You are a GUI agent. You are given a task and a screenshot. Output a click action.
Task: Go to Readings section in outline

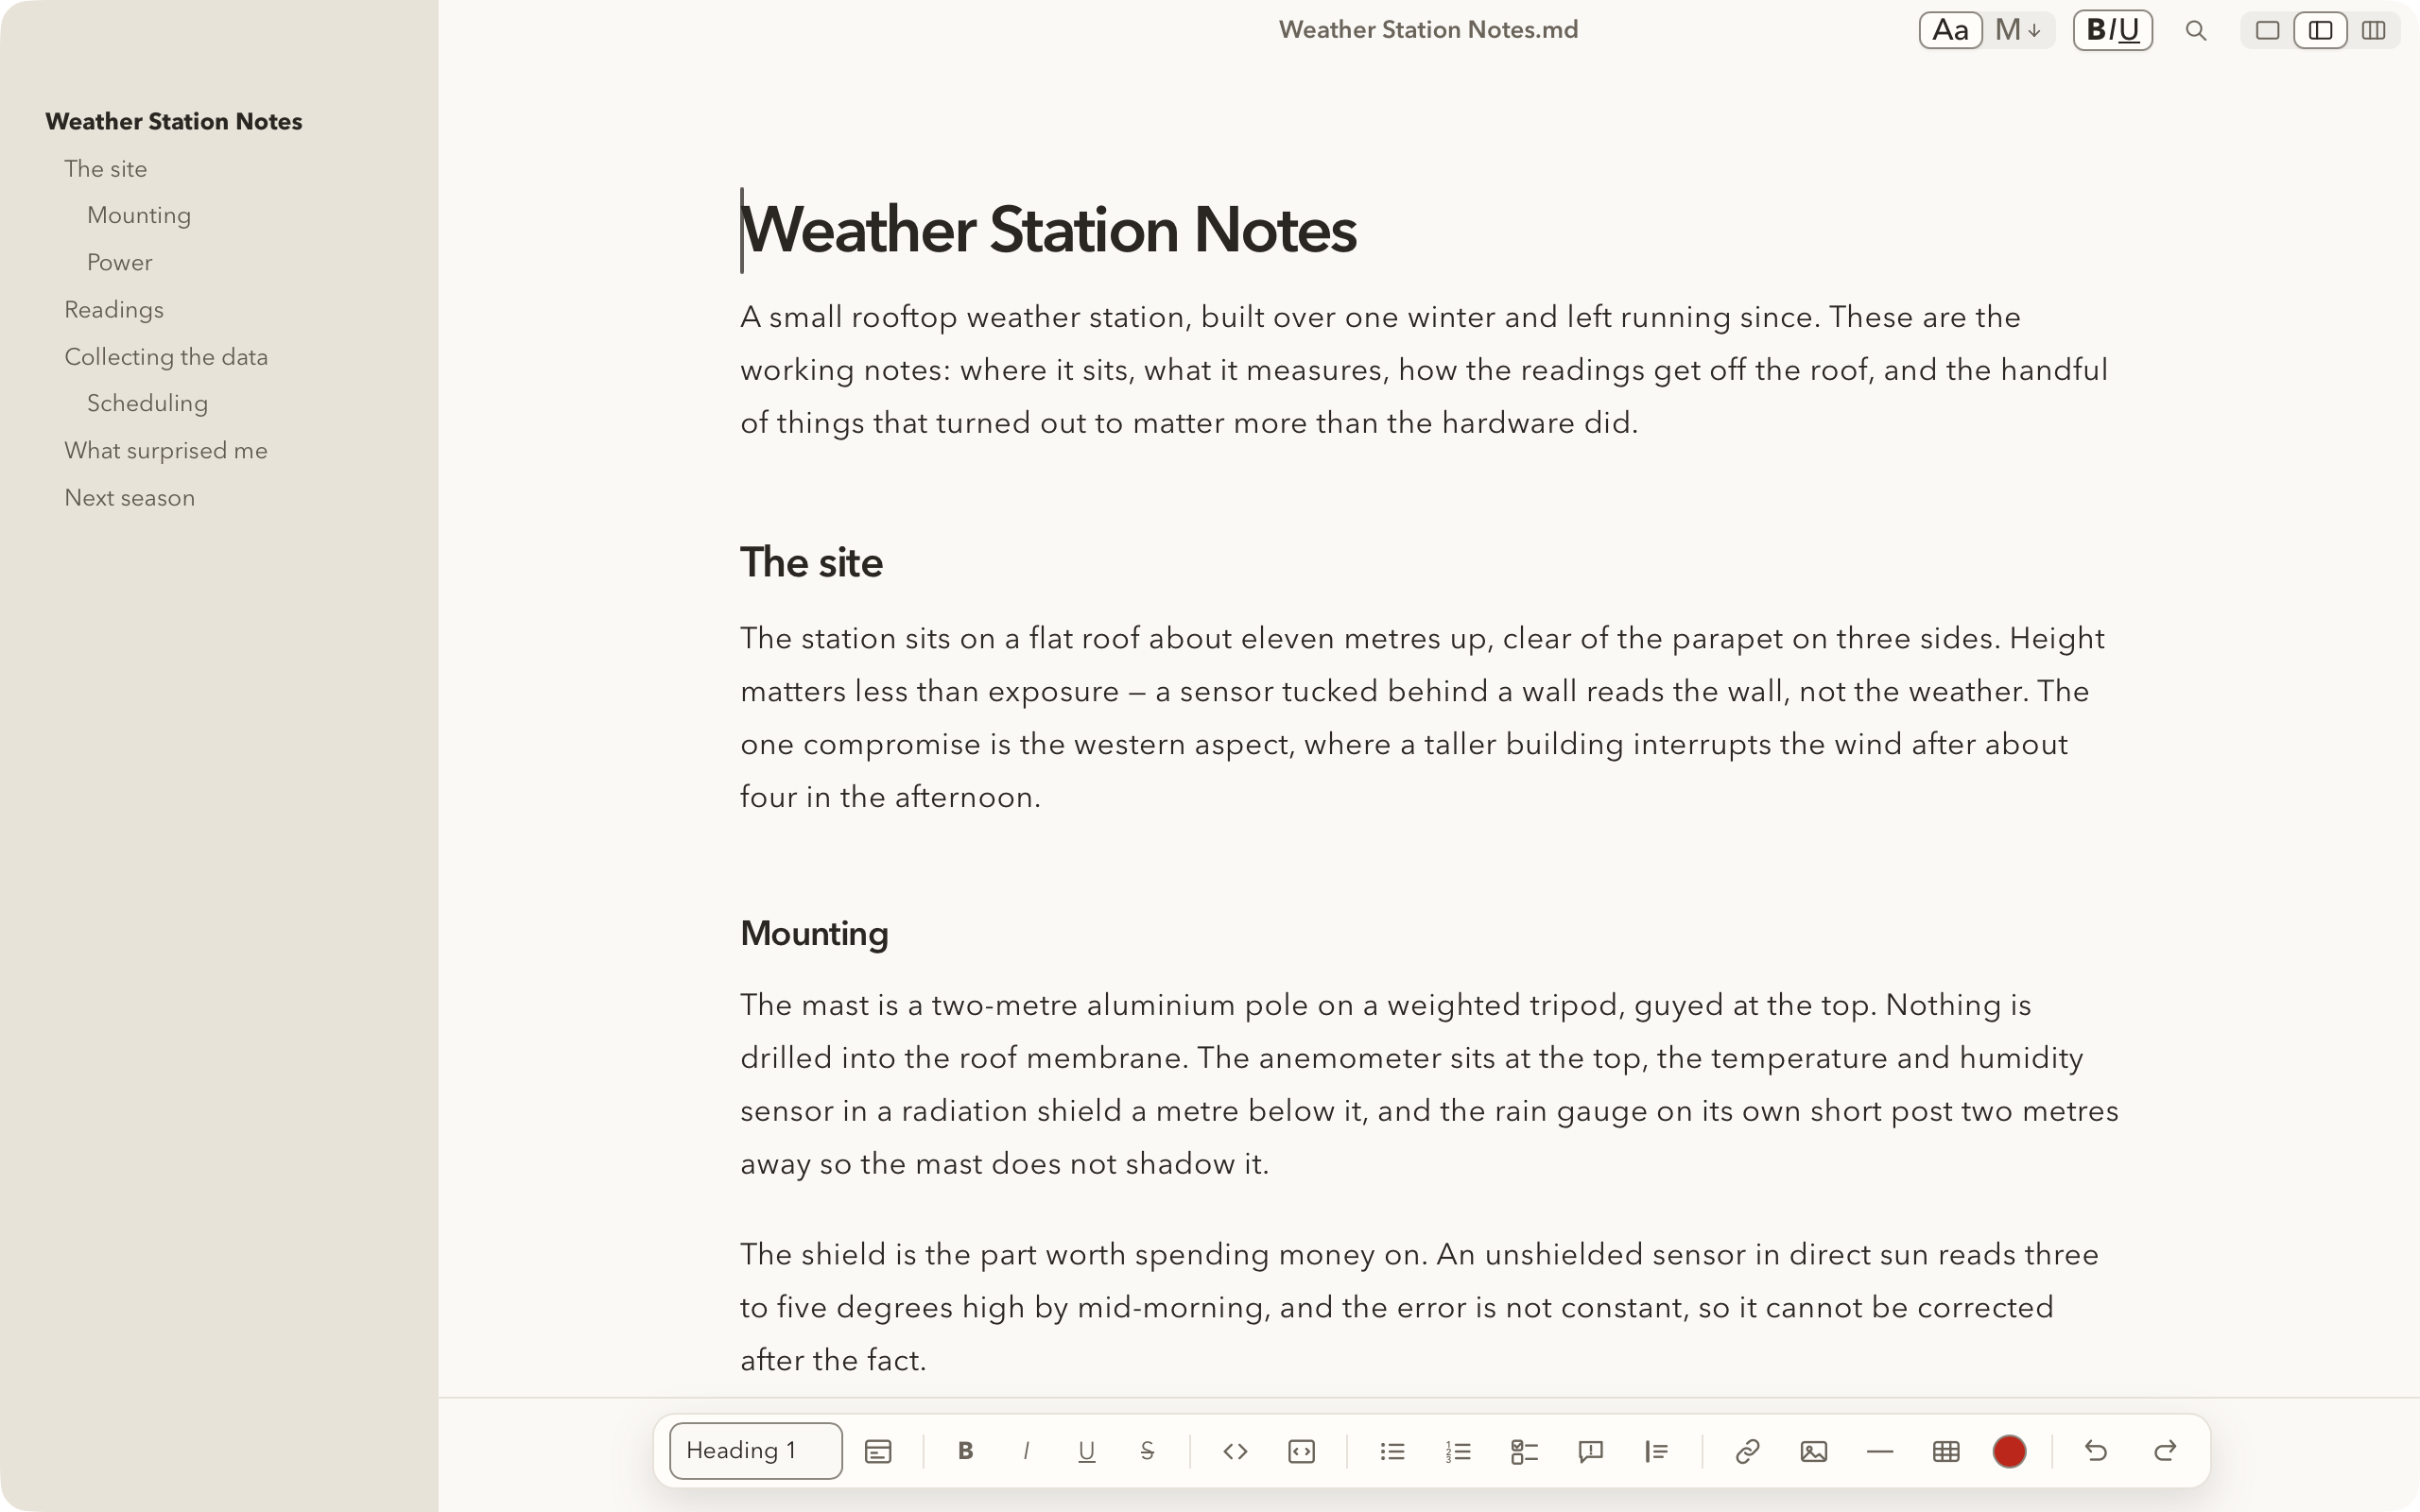114,310
